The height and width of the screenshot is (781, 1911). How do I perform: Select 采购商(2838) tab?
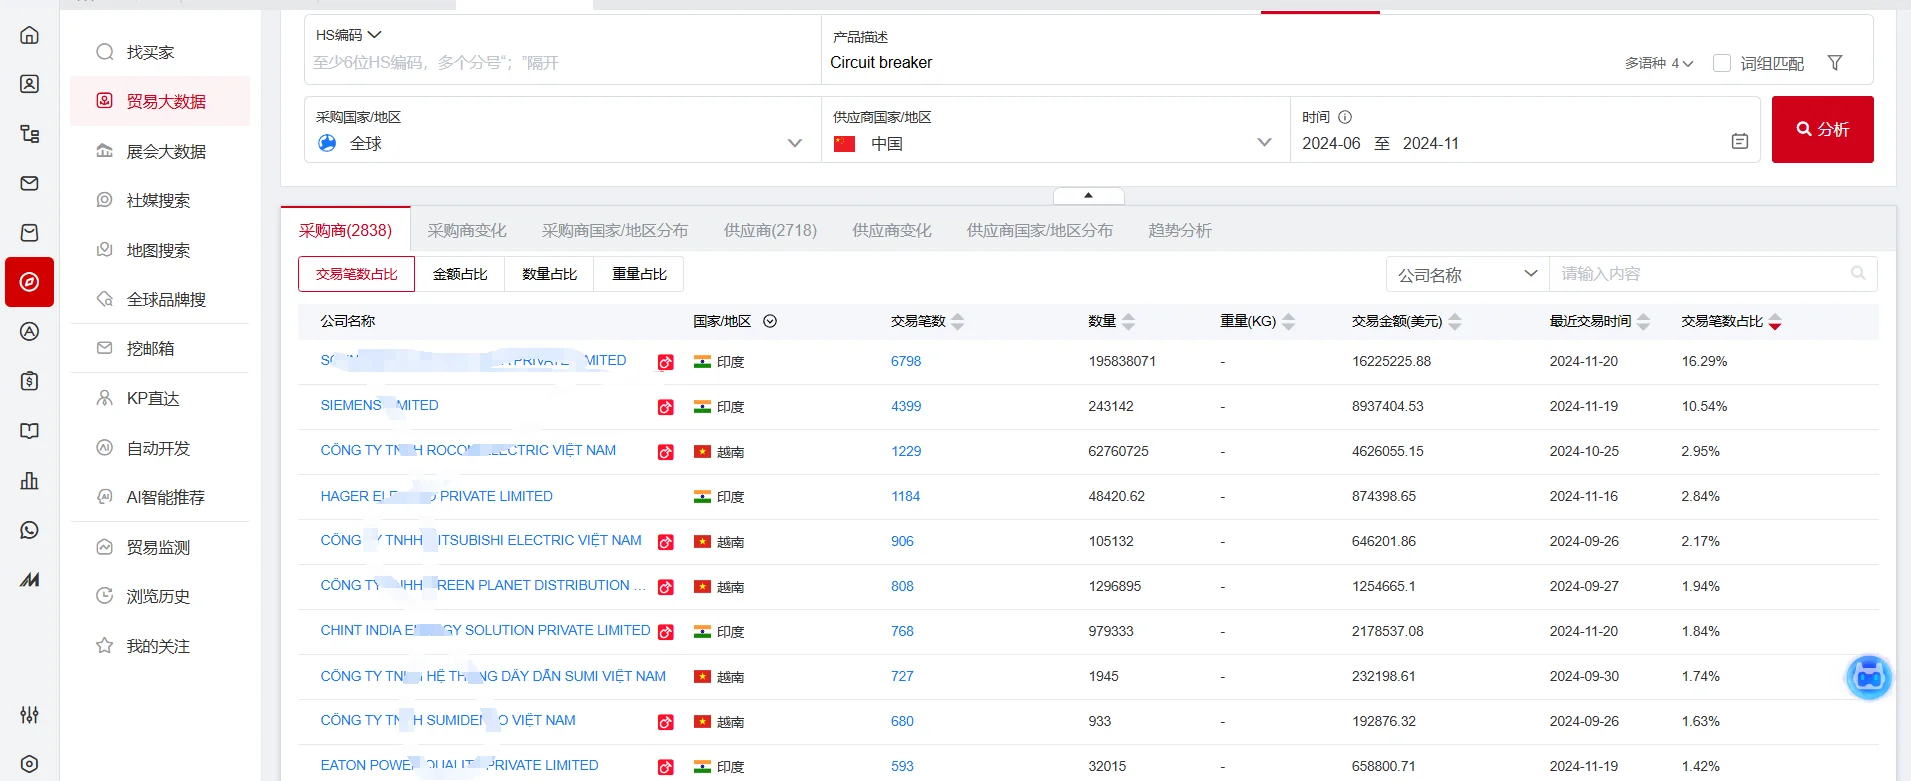pyautogui.click(x=345, y=230)
